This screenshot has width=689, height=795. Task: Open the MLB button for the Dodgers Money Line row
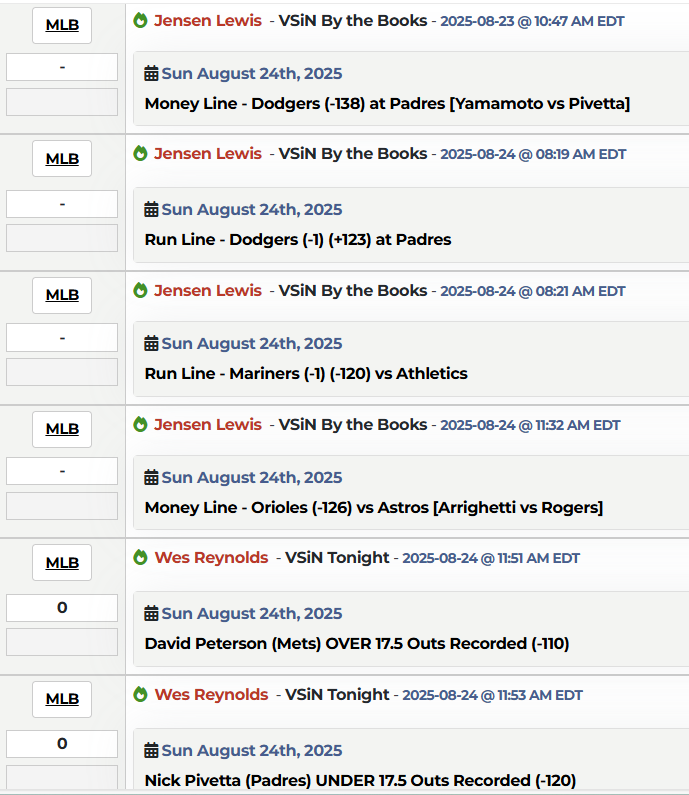click(62, 26)
